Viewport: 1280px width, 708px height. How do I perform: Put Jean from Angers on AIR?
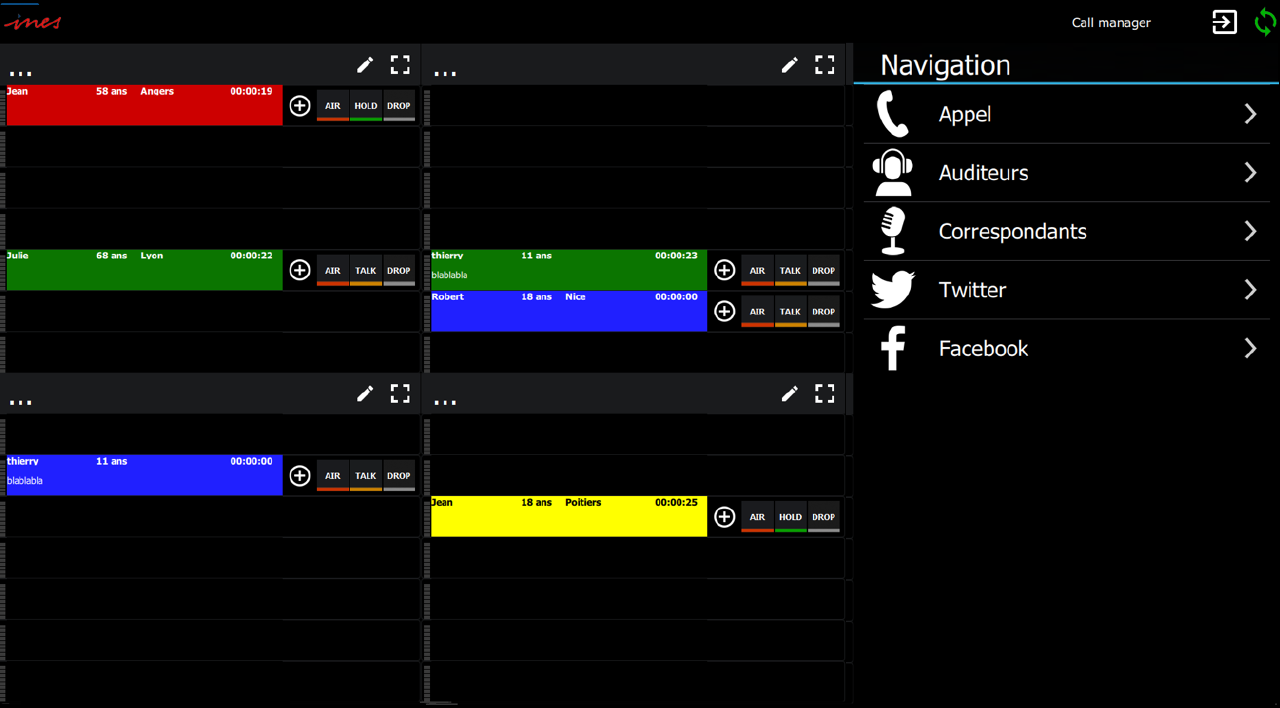333,105
